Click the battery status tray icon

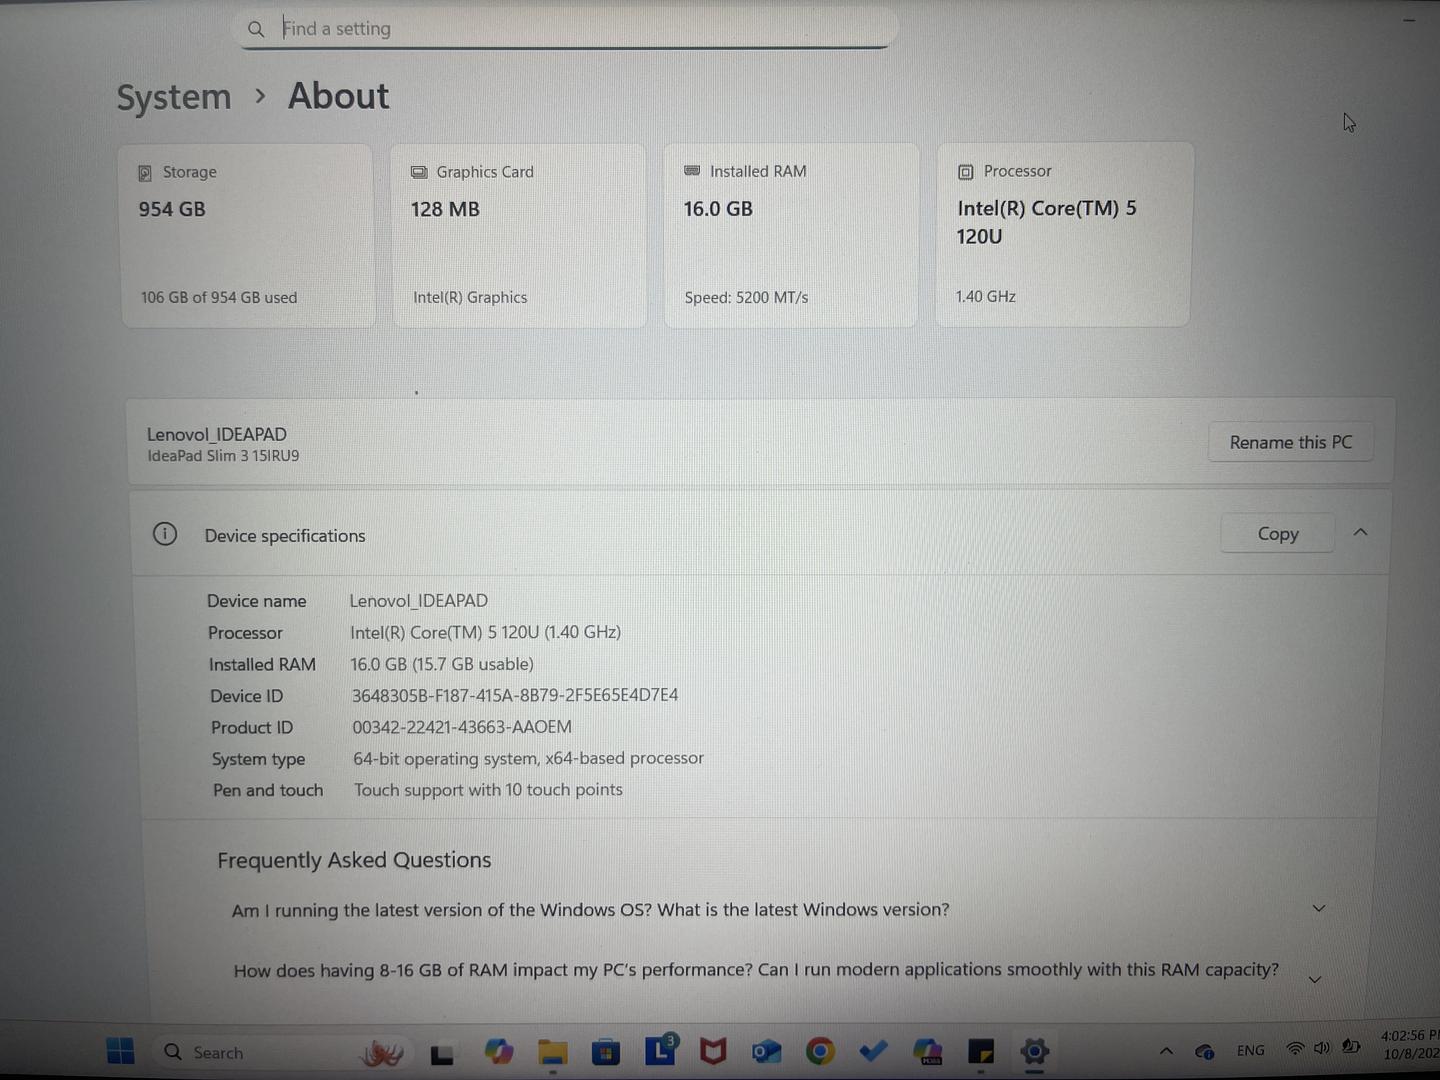click(x=1351, y=1047)
